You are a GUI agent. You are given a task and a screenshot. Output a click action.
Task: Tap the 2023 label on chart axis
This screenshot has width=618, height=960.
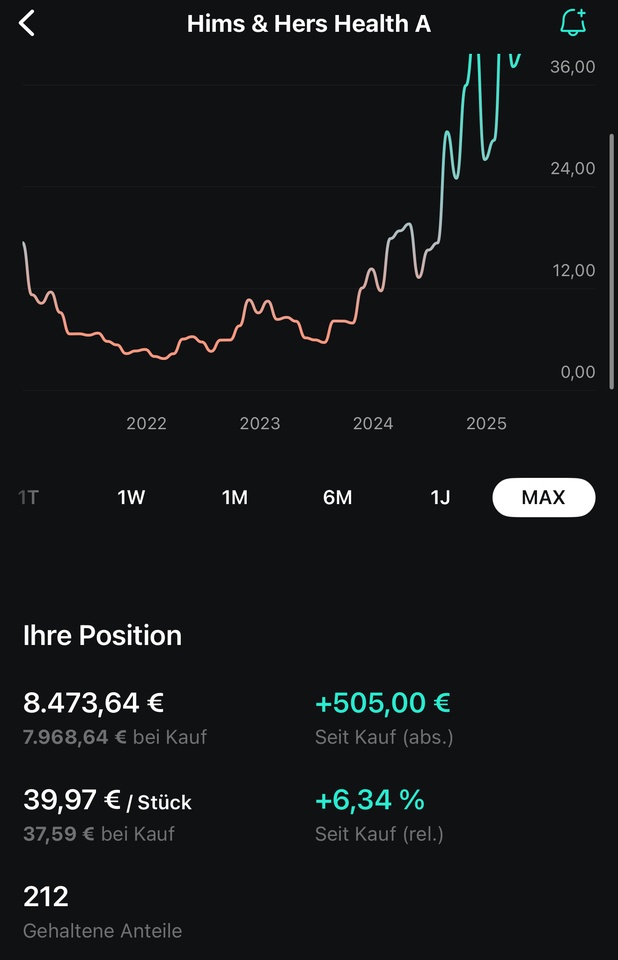(x=260, y=424)
